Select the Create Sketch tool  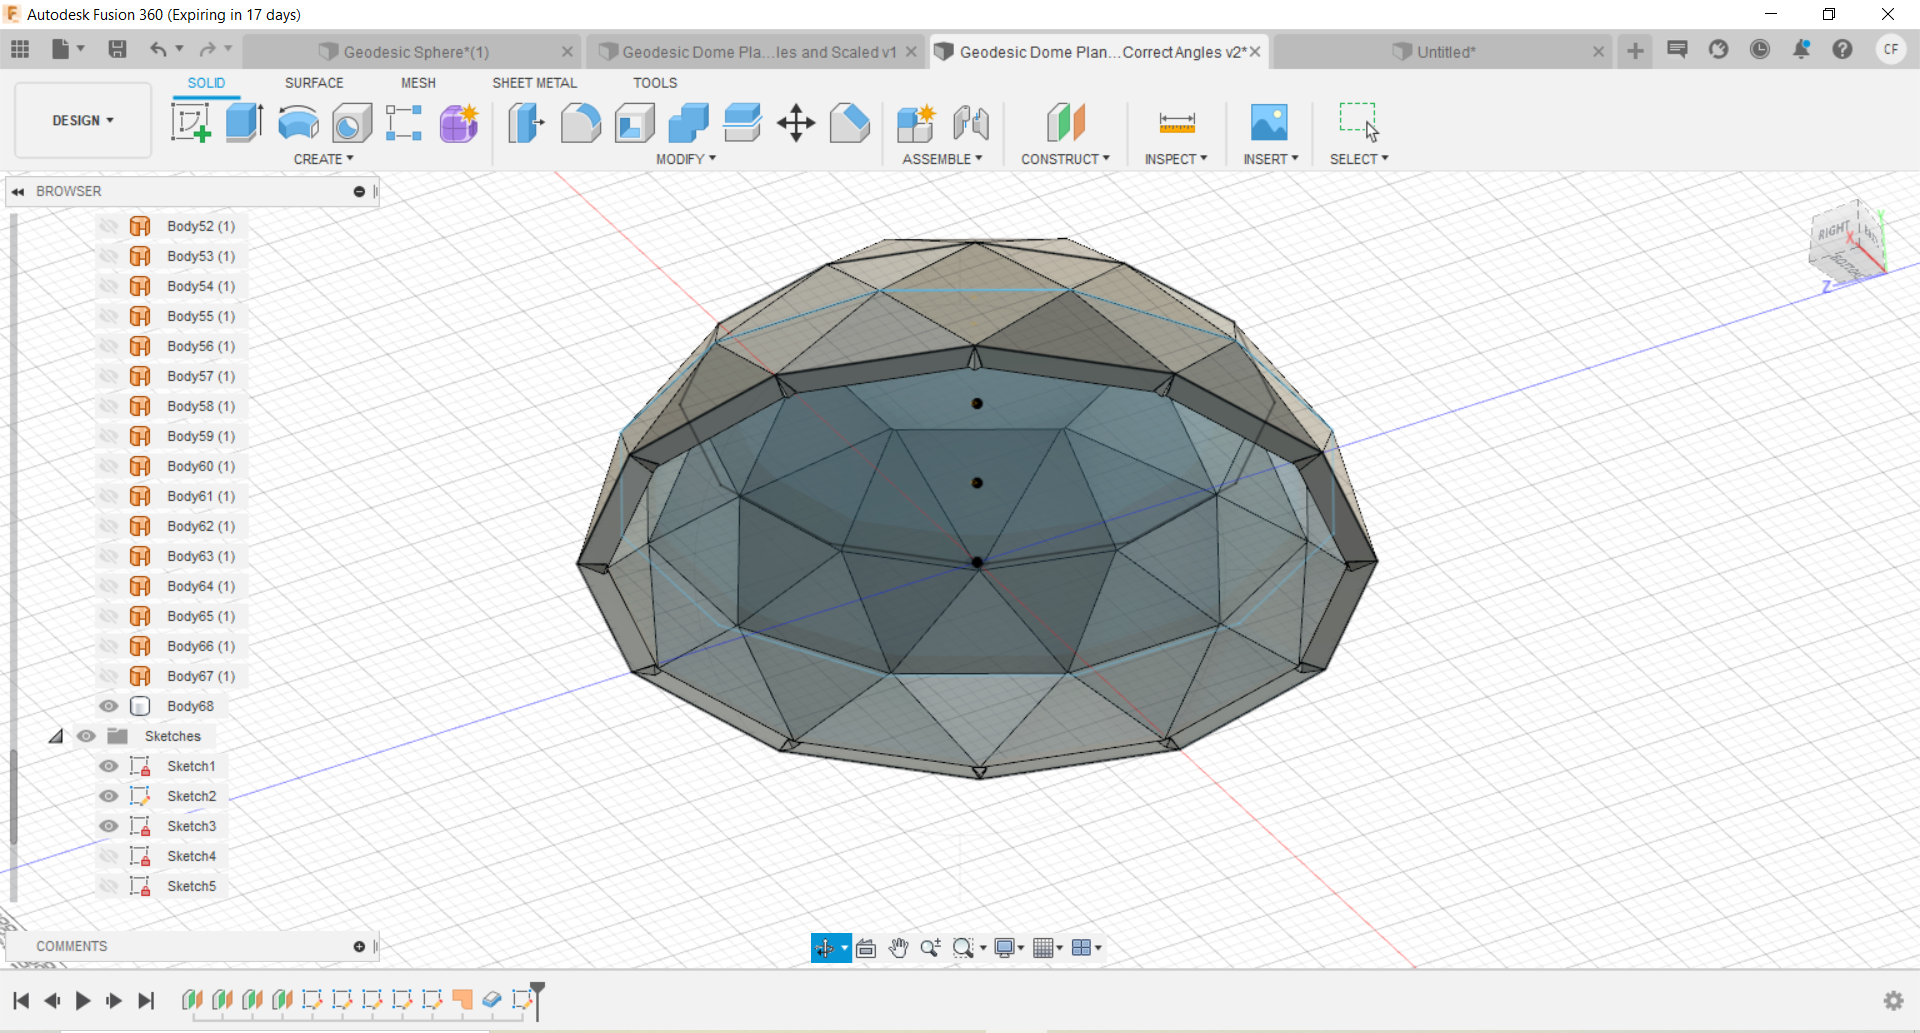tap(190, 122)
